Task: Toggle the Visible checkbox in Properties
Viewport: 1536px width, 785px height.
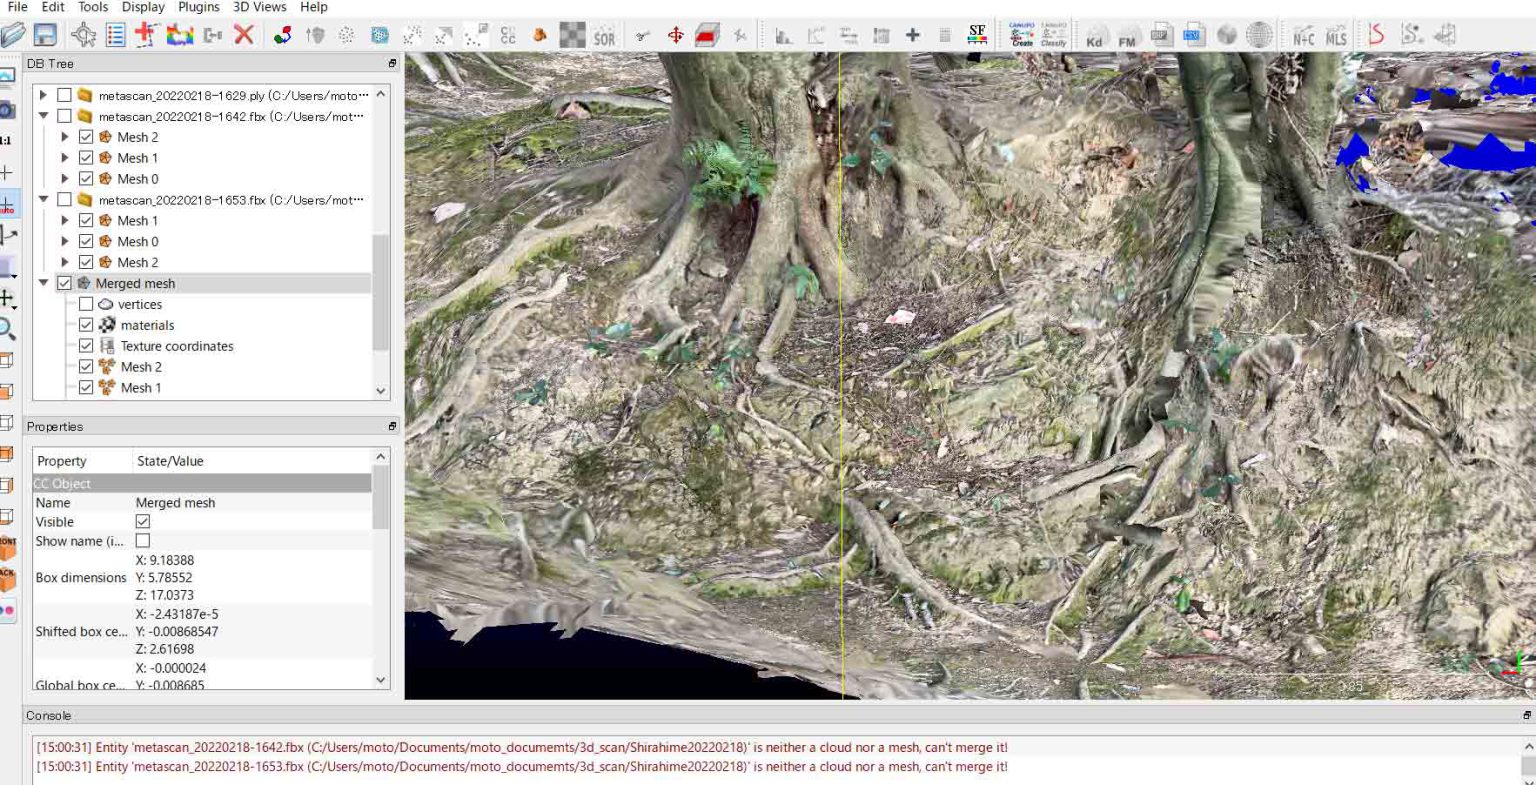Action: [x=143, y=521]
